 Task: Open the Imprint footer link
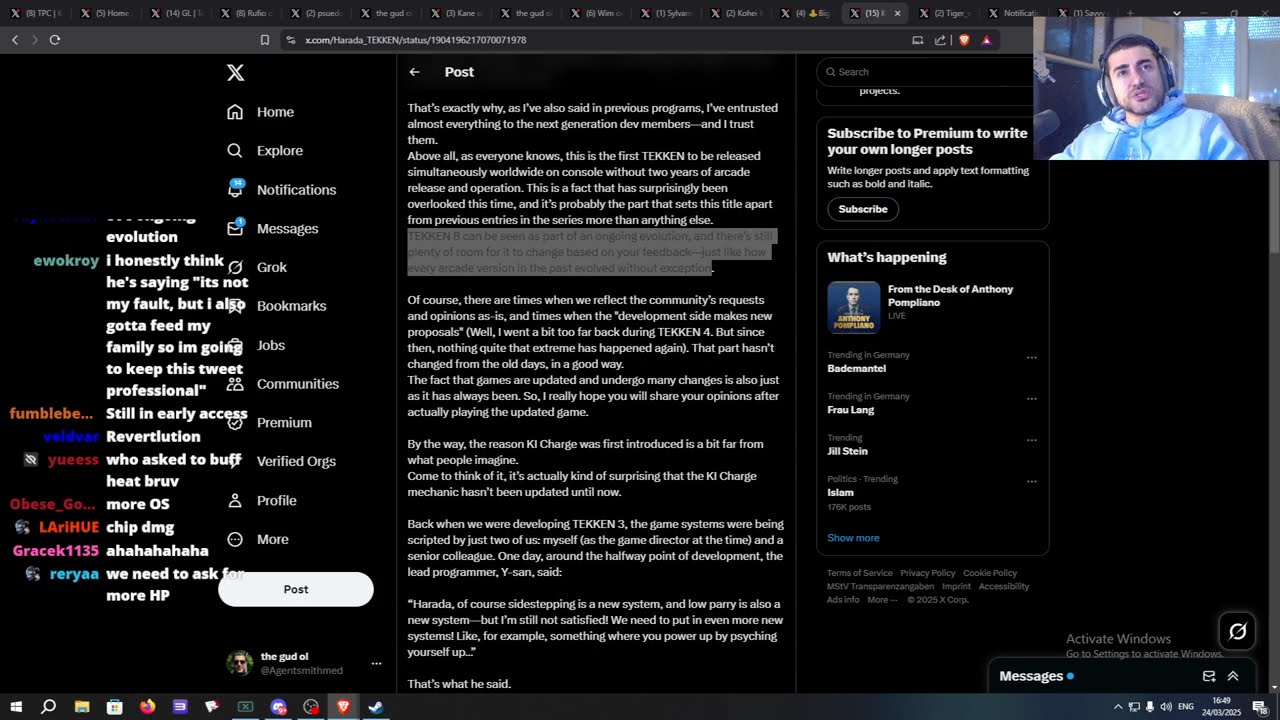click(956, 586)
